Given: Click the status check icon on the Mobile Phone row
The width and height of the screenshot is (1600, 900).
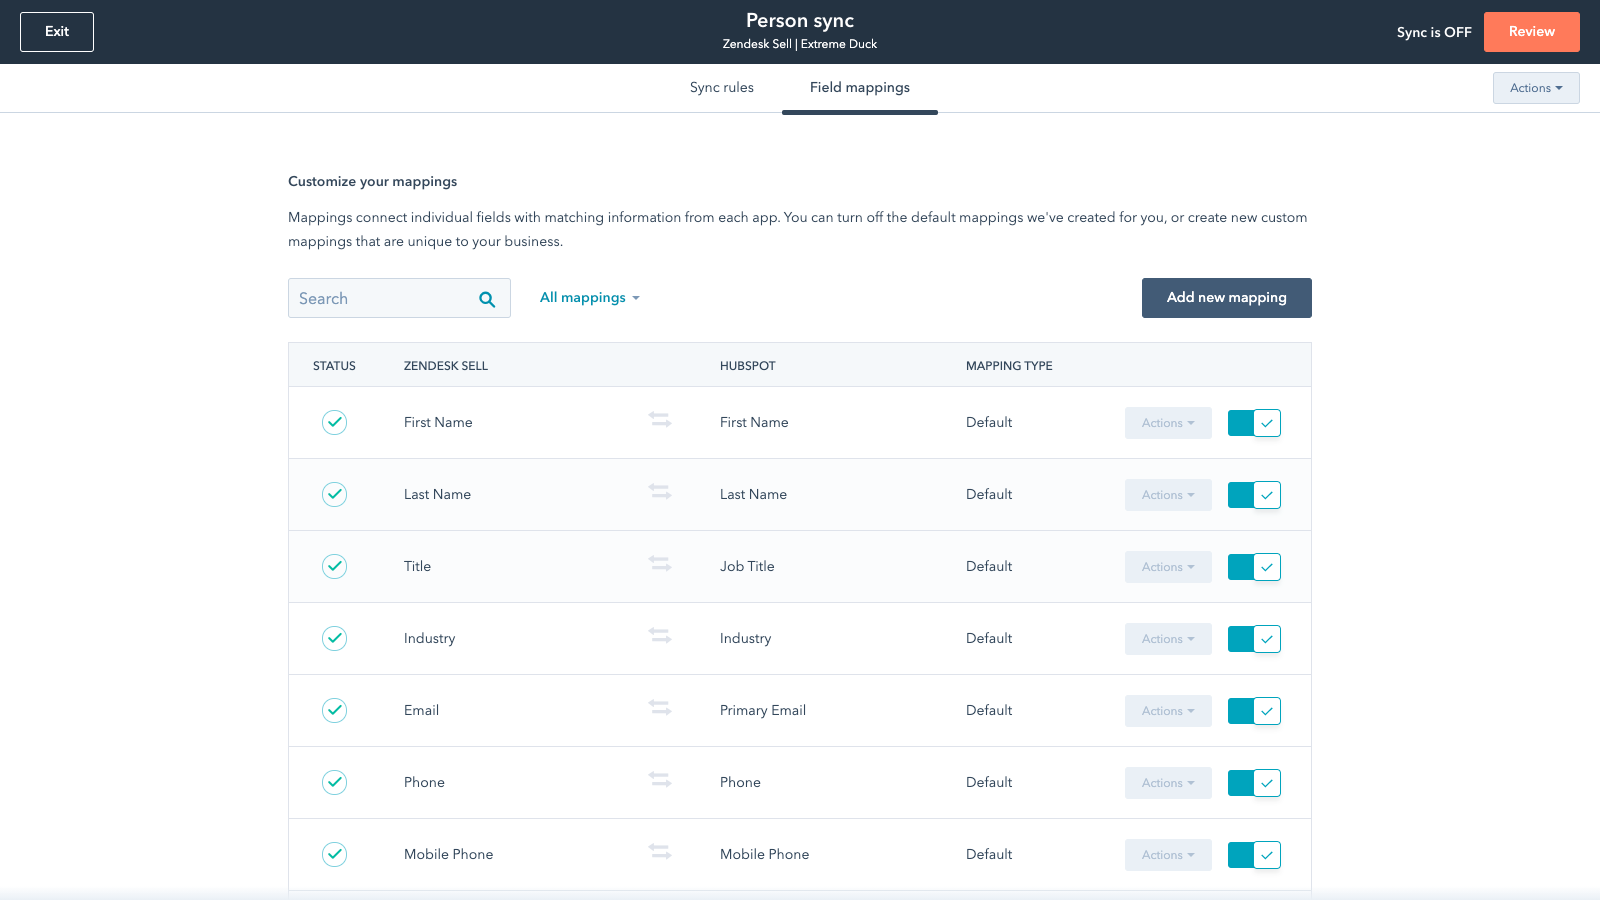Looking at the screenshot, I should coord(334,854).
